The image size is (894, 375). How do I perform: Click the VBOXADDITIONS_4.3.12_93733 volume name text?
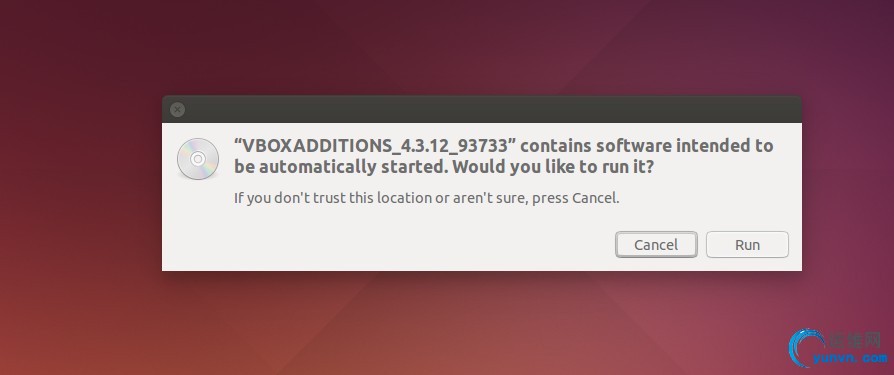click(376, 146)
